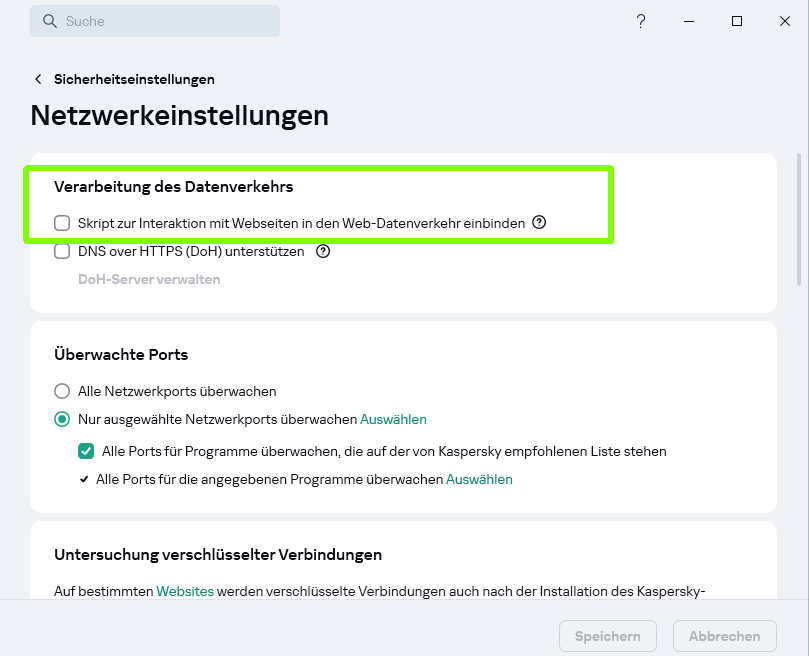Minimize the settings window
This screenshot has width=809, height=656.
[x=689, y=21]
